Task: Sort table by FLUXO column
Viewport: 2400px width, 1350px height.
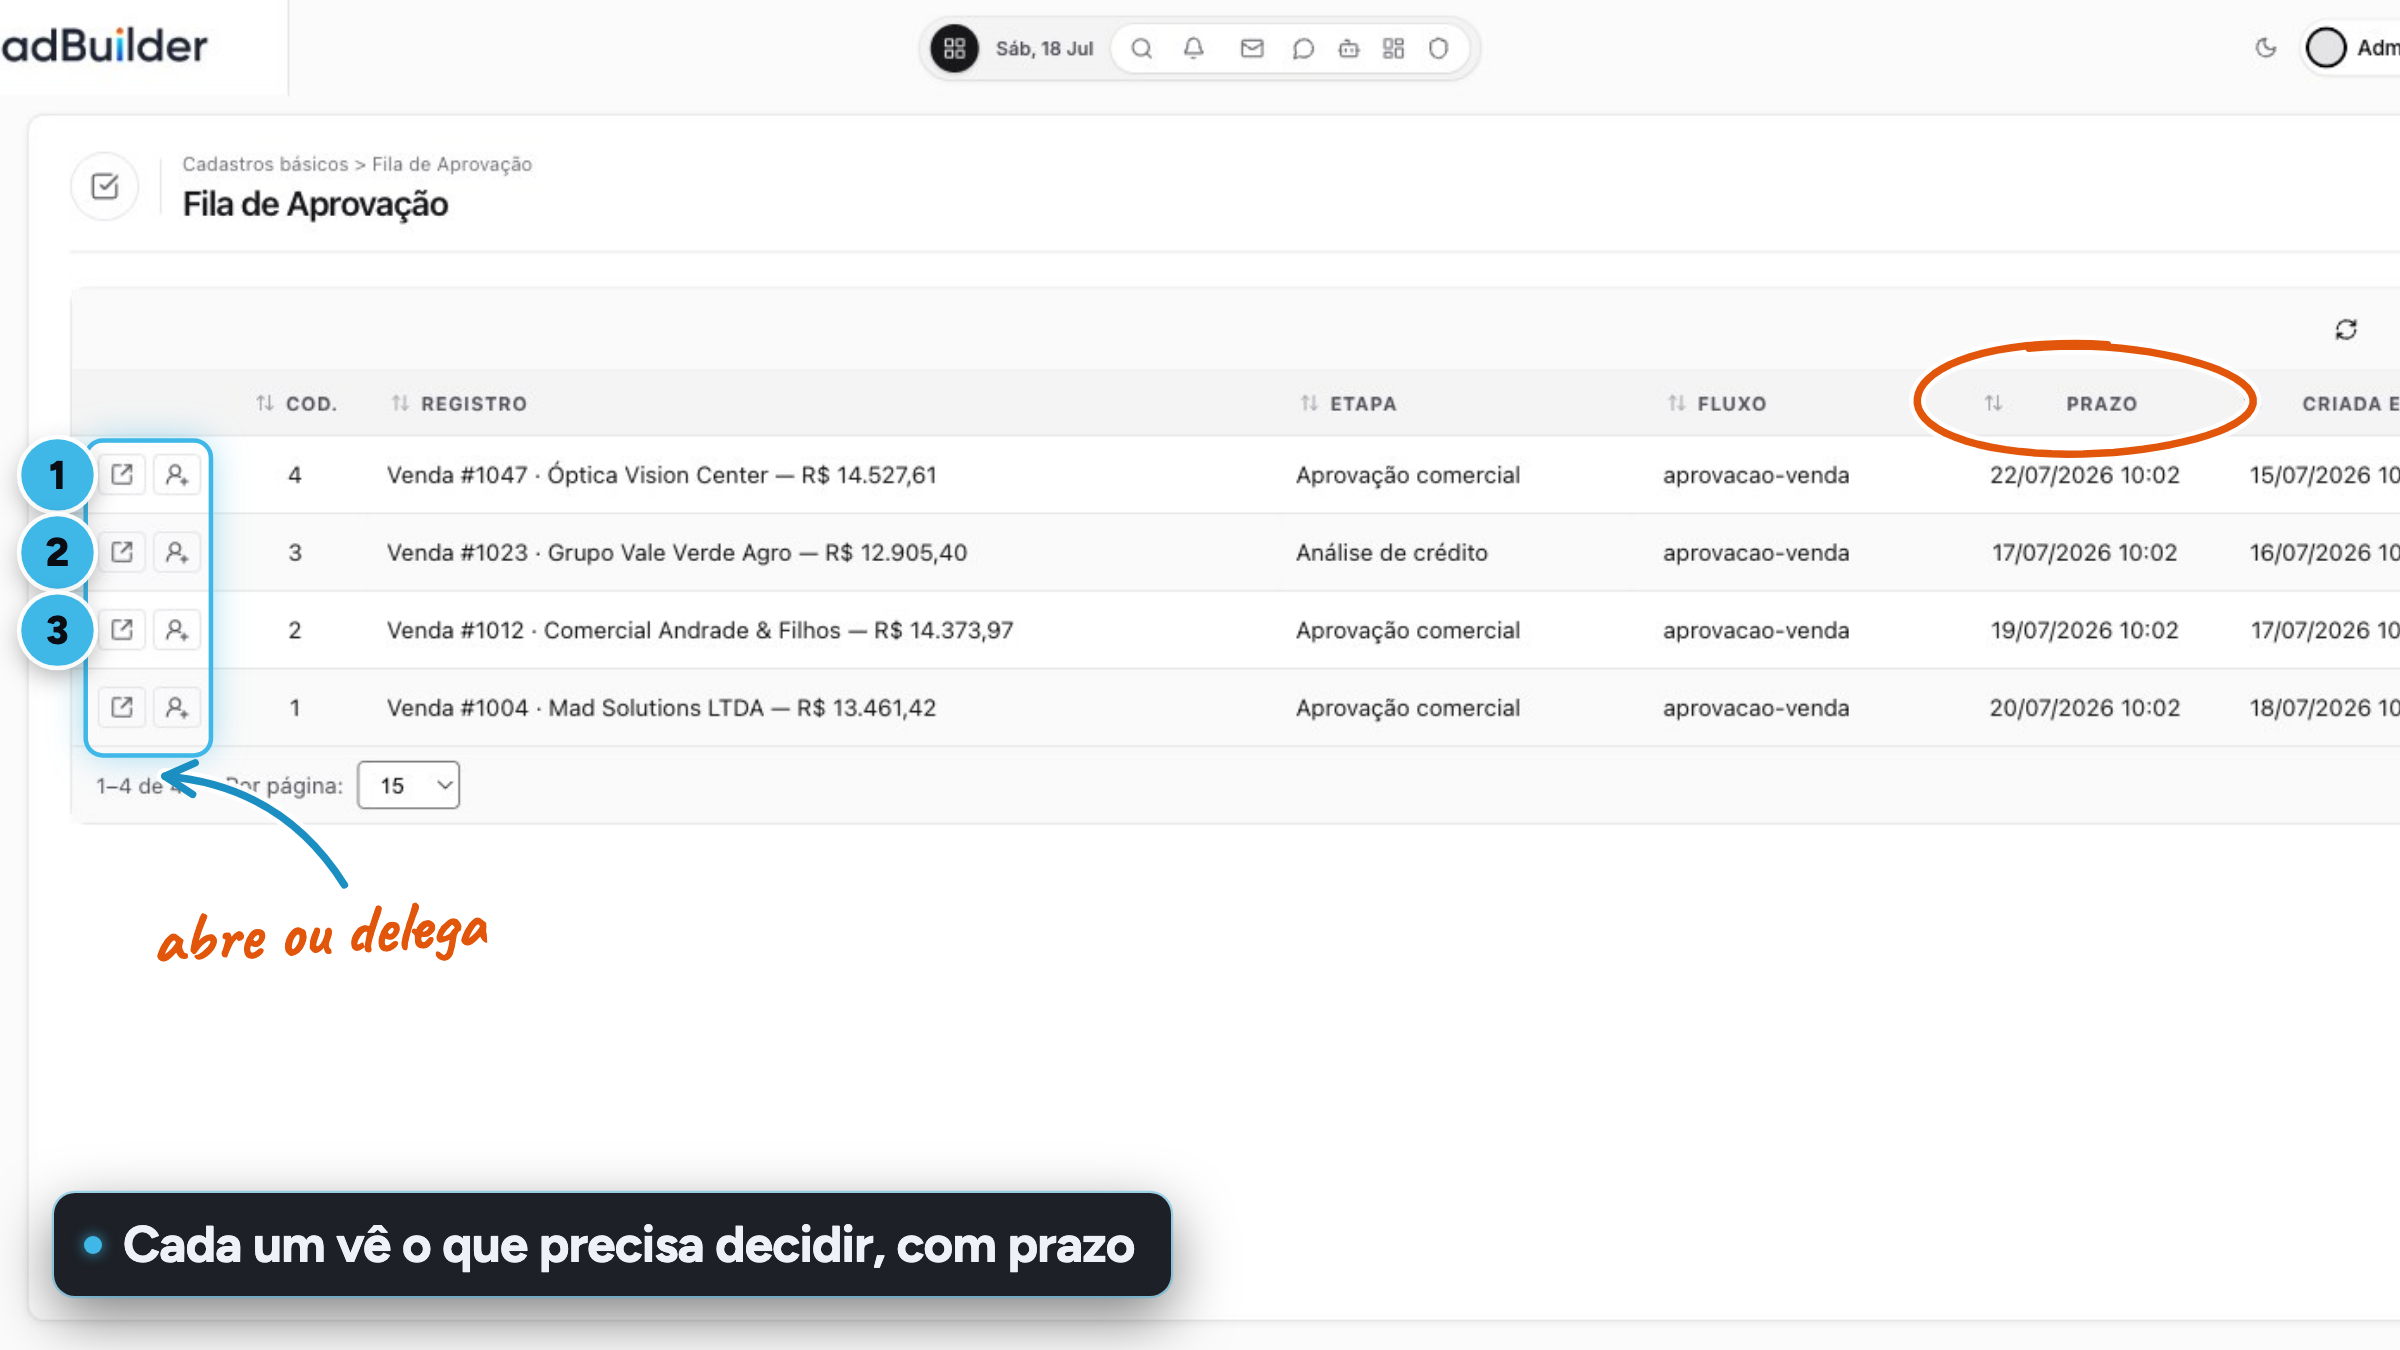Action: point(1716,404)
